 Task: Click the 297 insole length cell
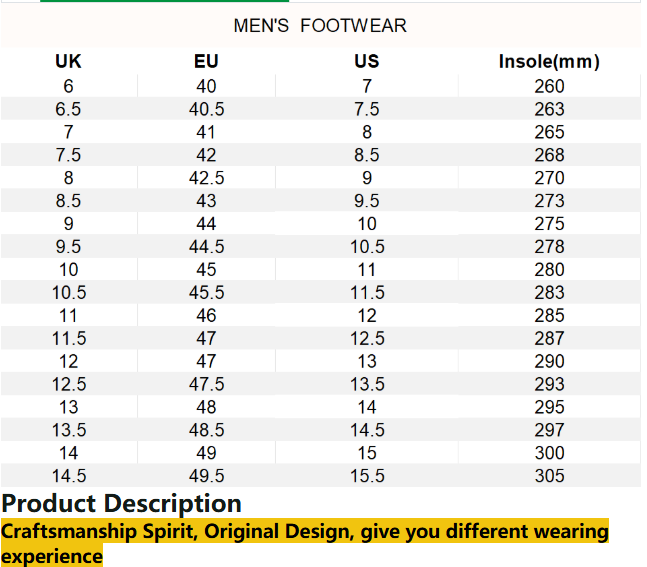[549, 430]
